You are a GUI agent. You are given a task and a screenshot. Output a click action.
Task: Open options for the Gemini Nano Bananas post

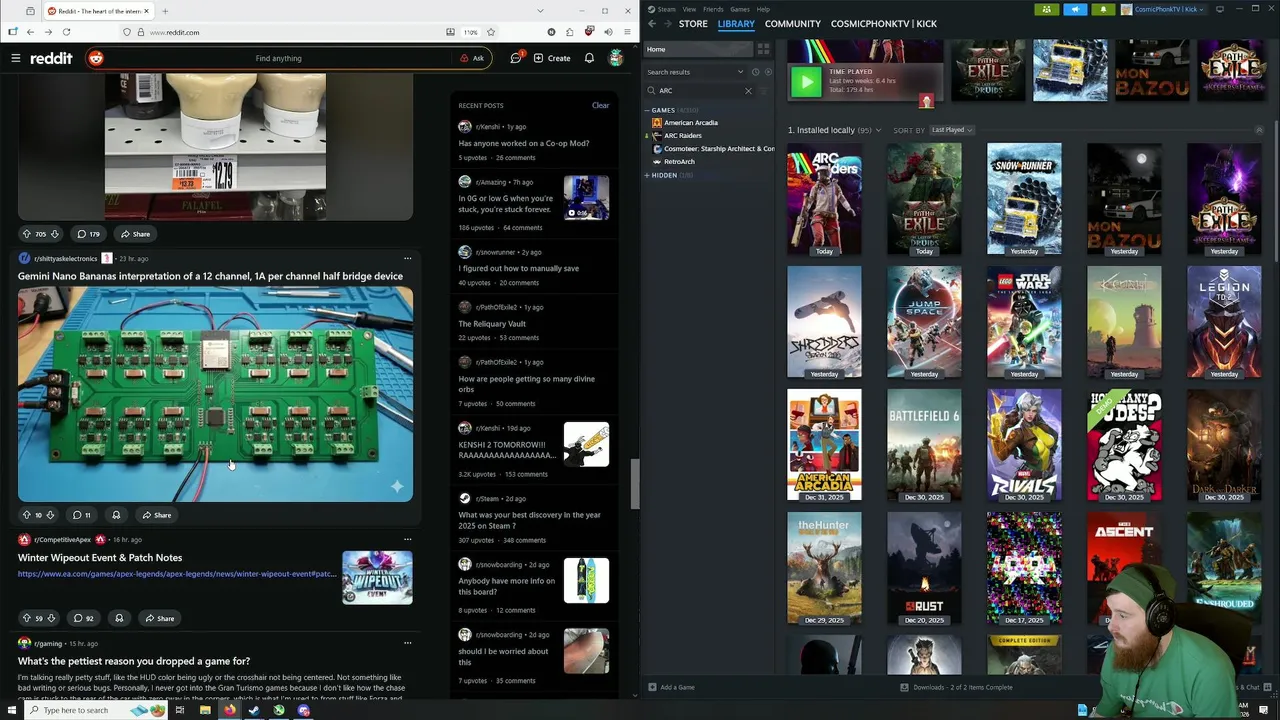coord(407,258)
